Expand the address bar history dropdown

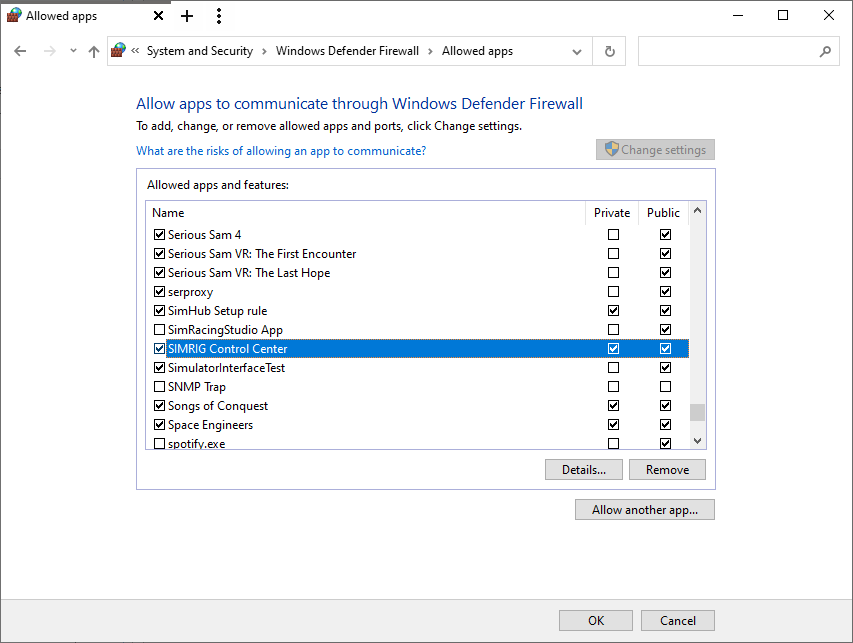point(577,51)
